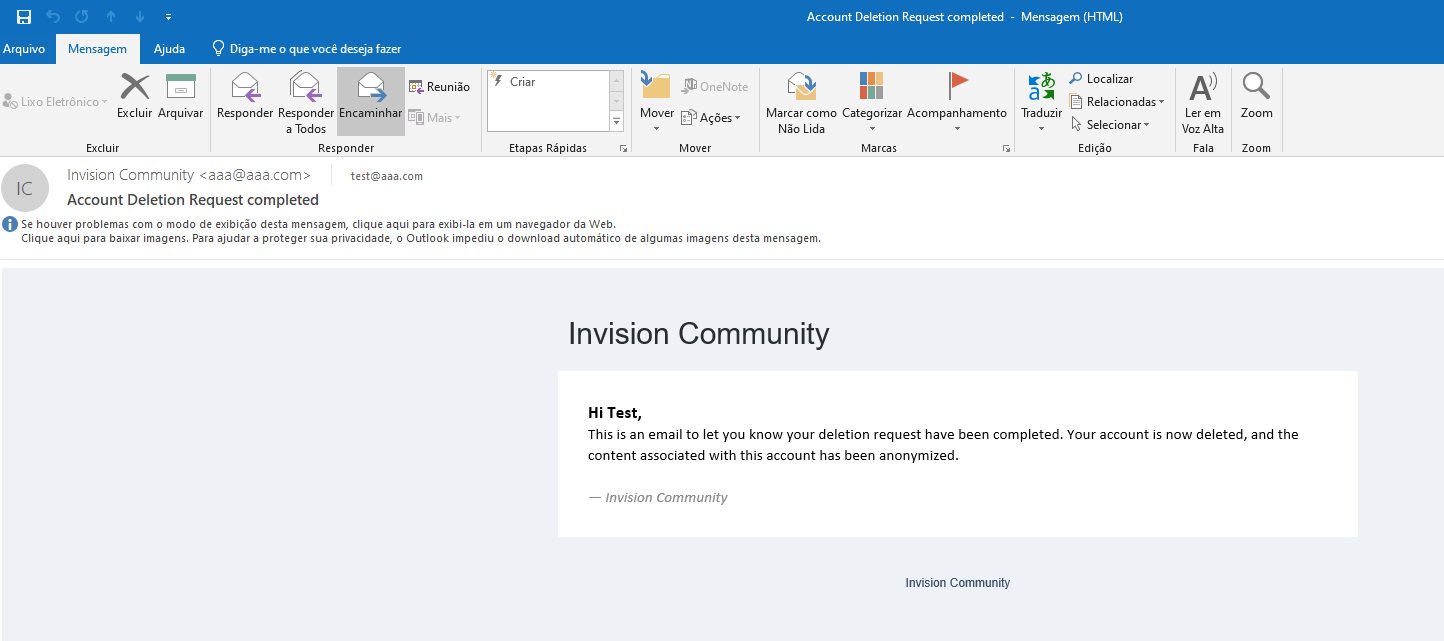Click Responder a Todos icon
The width and height of the screenshot is (1444, 641).
point(306,88)
